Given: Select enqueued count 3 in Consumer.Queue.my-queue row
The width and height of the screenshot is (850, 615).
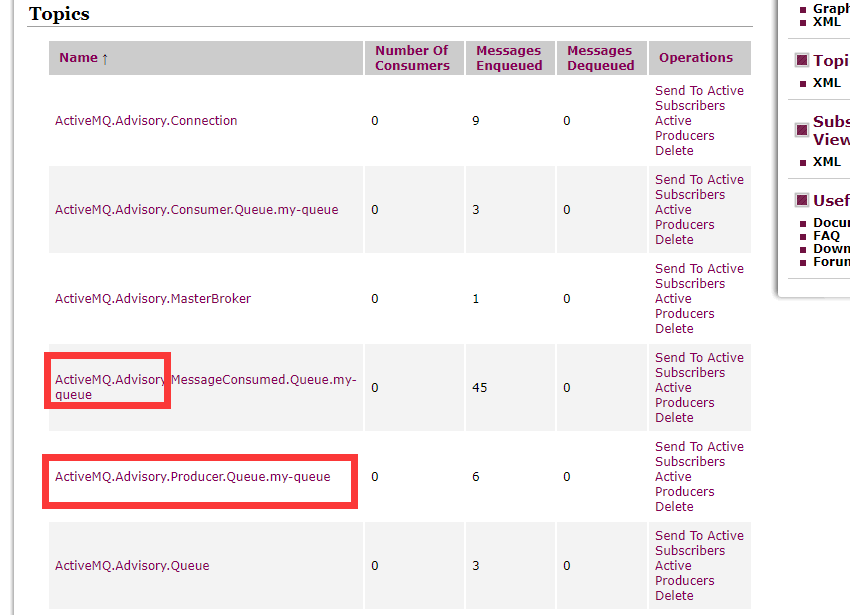Looking at the screenshot, I should 475,209.
